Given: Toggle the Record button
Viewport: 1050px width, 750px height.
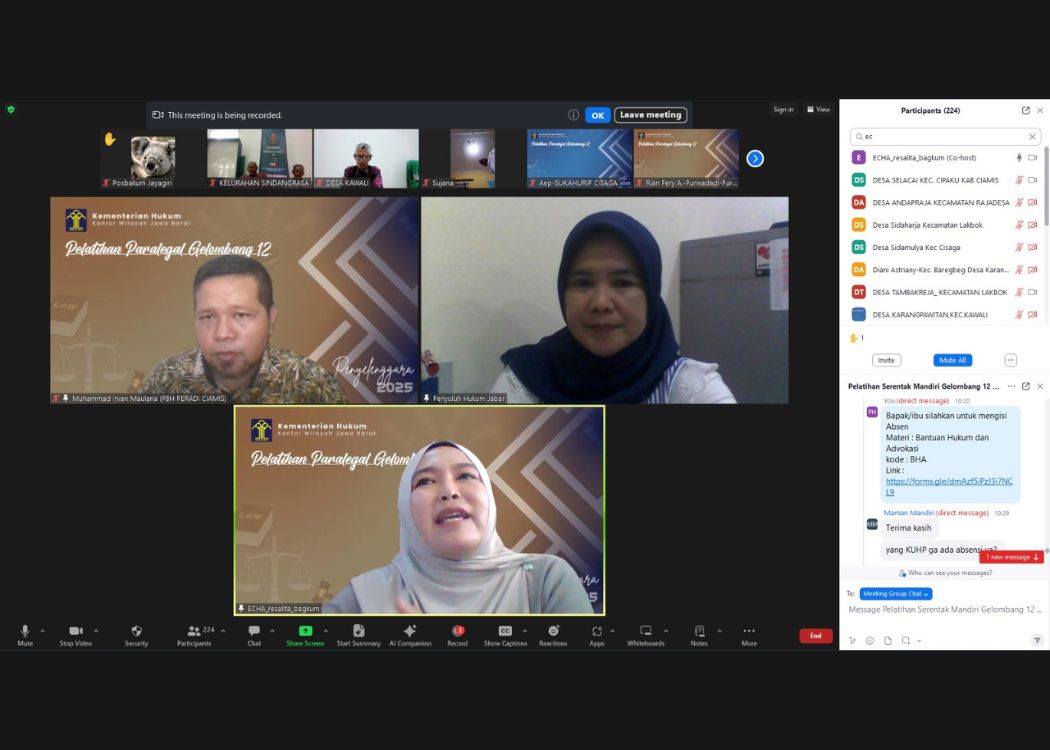Looking at the screenshot, I should pos(457,631).
